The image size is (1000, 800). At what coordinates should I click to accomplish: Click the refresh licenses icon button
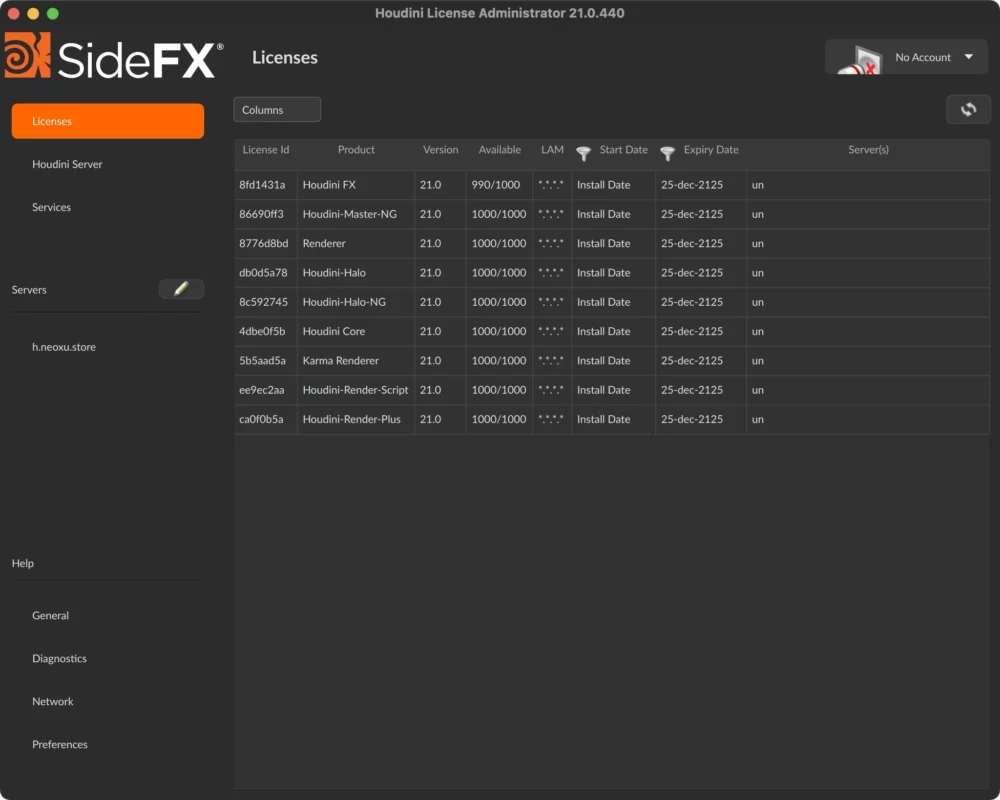[x=968, y=110]
